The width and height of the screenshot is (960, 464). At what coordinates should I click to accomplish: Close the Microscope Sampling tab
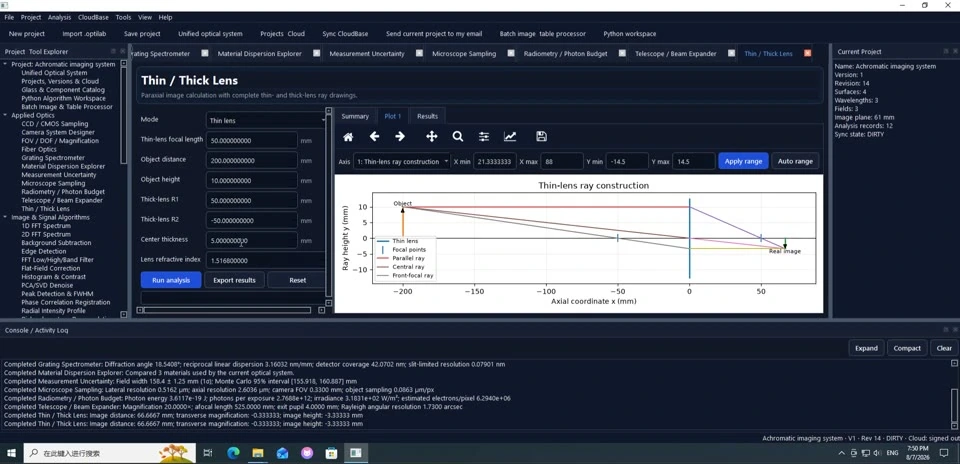(511, 53)
